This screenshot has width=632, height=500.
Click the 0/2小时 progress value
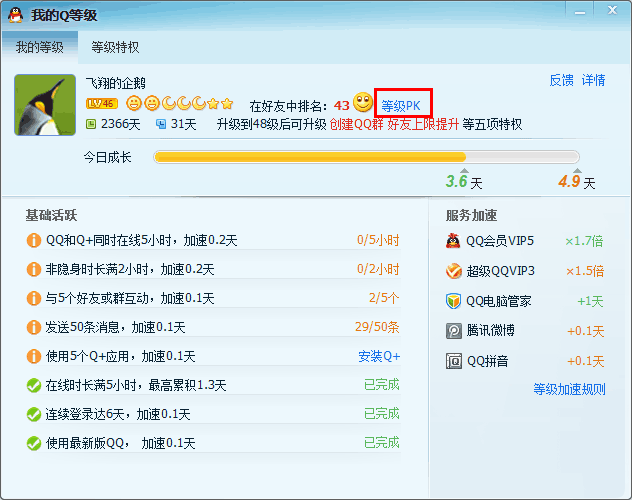[x=378, y=269]
